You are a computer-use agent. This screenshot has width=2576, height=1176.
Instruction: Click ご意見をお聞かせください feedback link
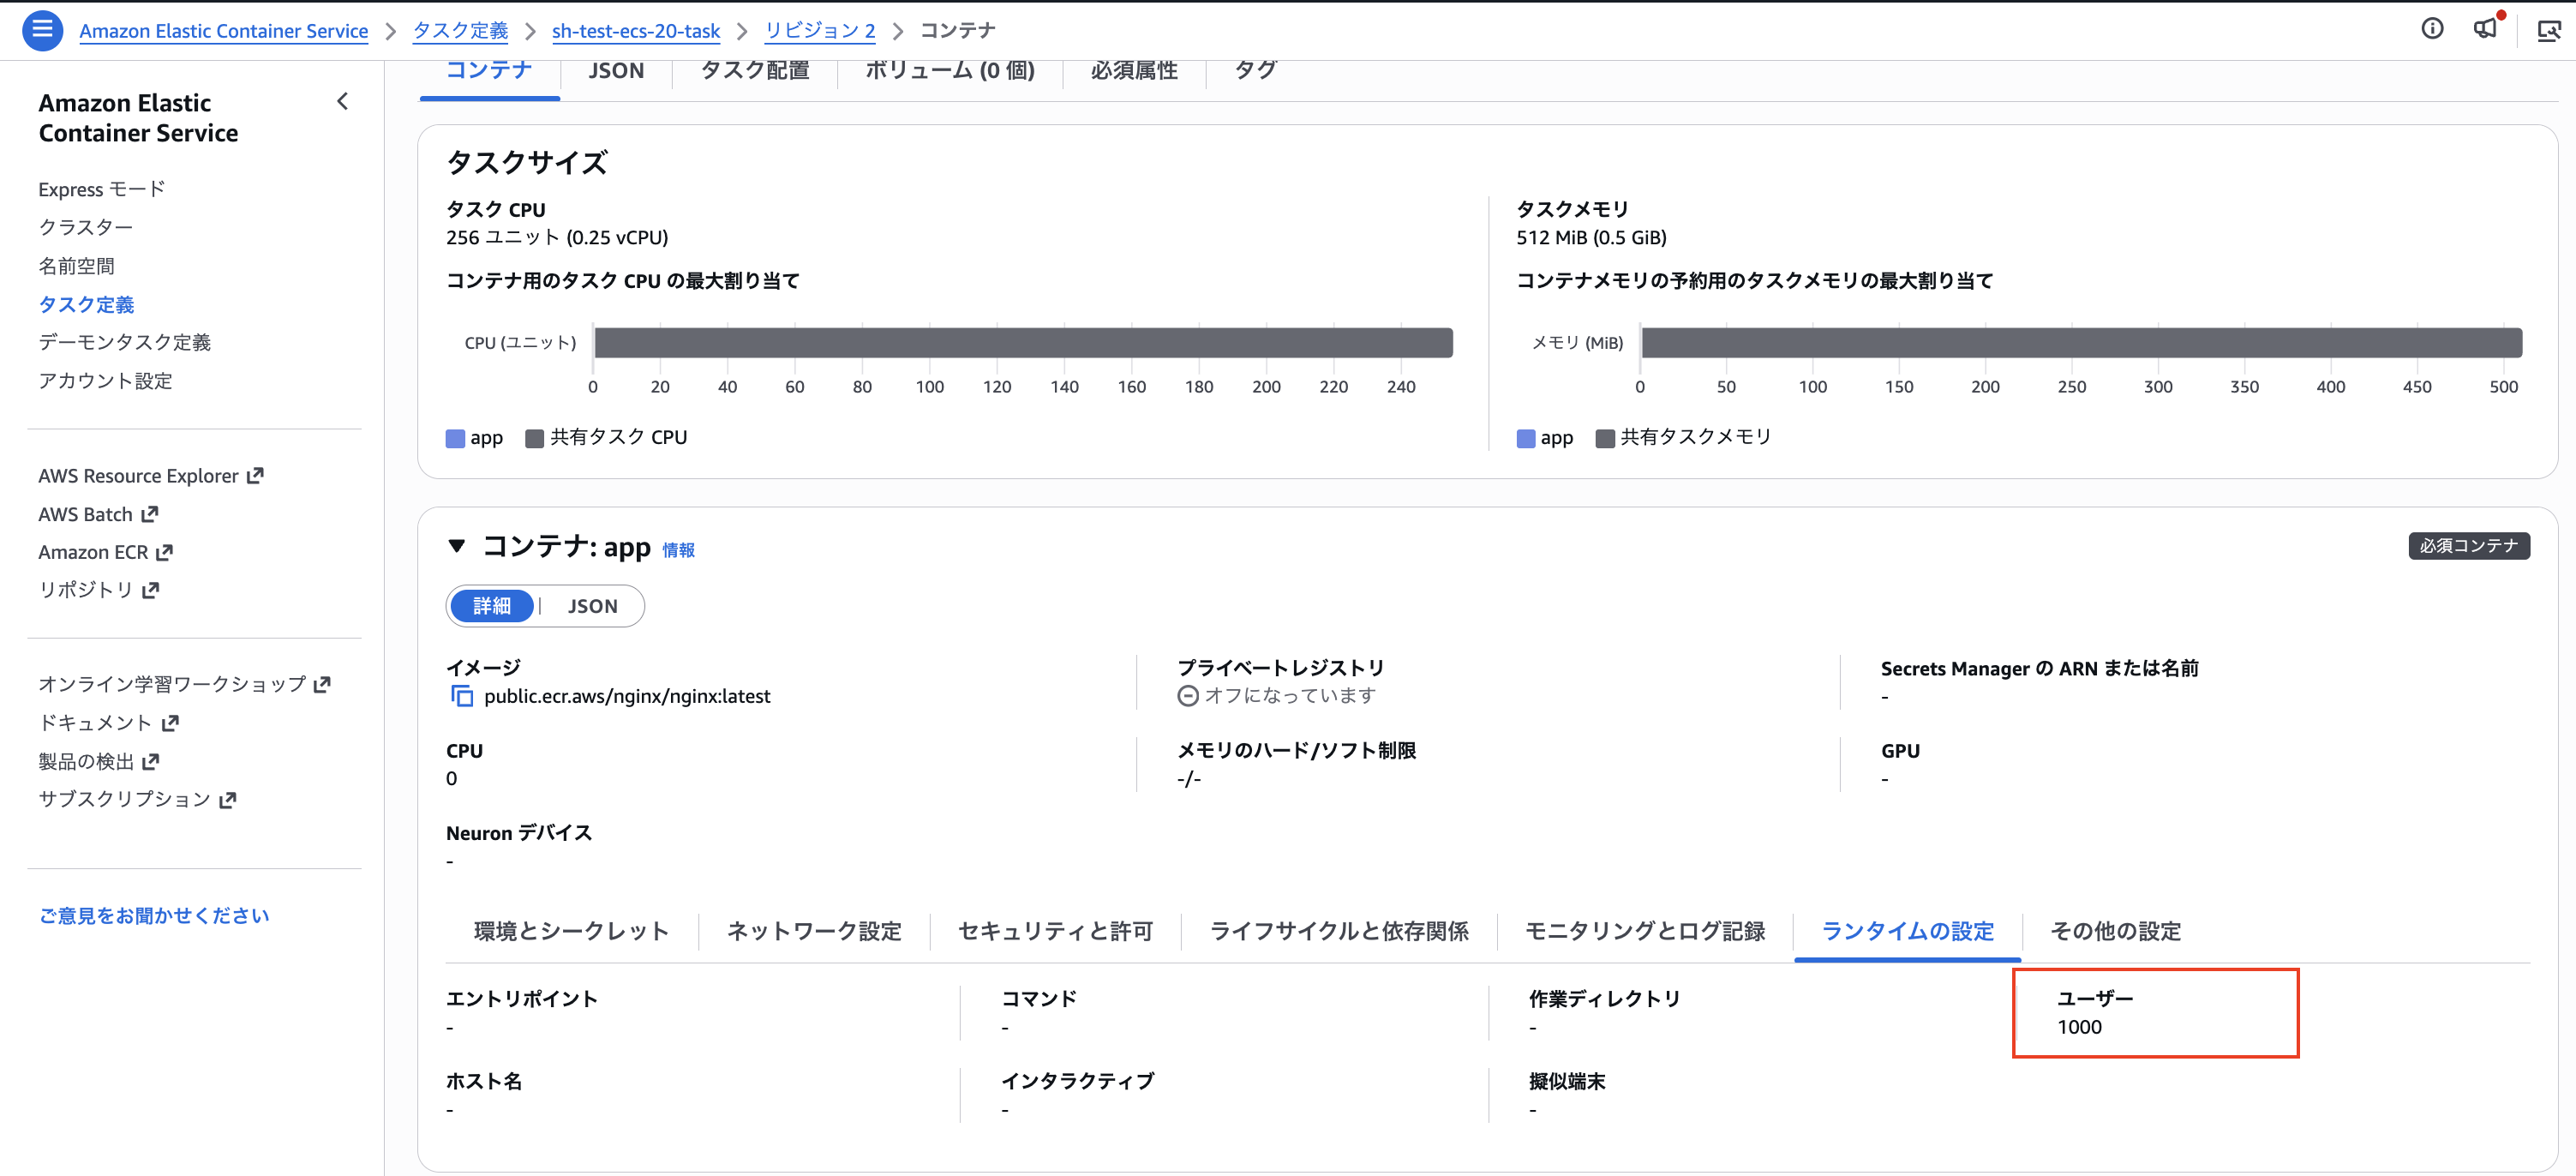[154, 915]
